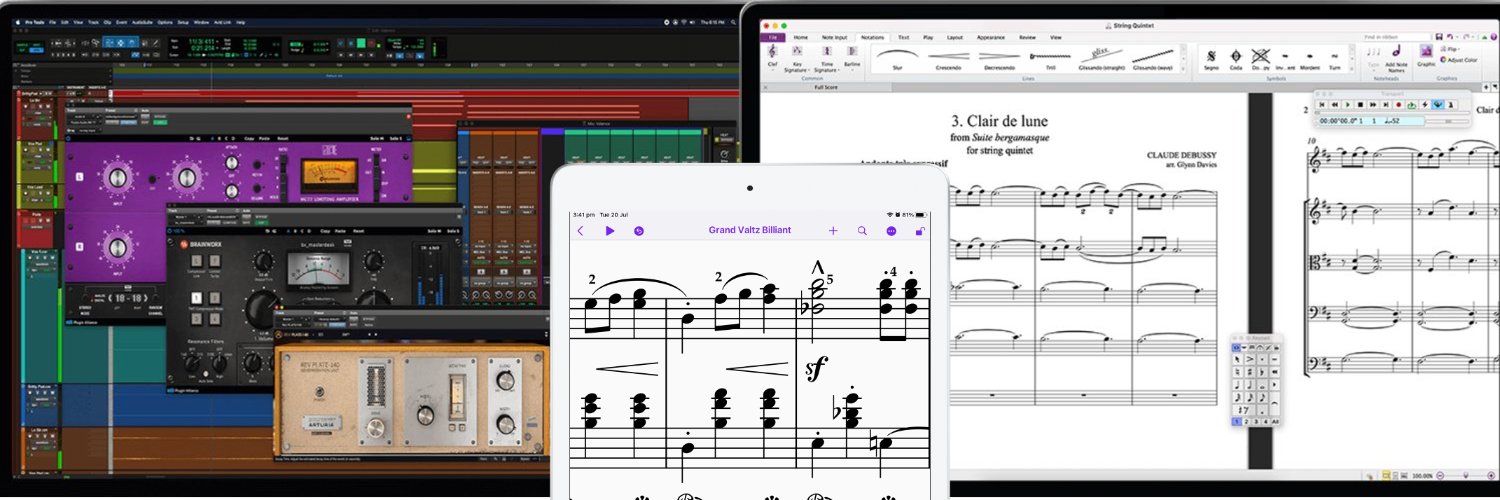This screenshot has width=1500, height=500.
Task: Click the Find in ribbon search field
Action: pos(1396,37)
